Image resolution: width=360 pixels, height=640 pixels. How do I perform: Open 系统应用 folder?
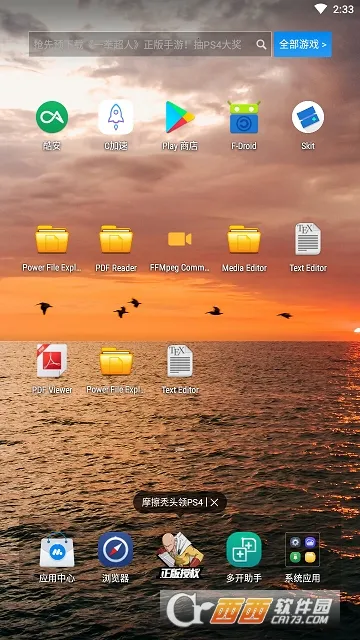[302, 550]
